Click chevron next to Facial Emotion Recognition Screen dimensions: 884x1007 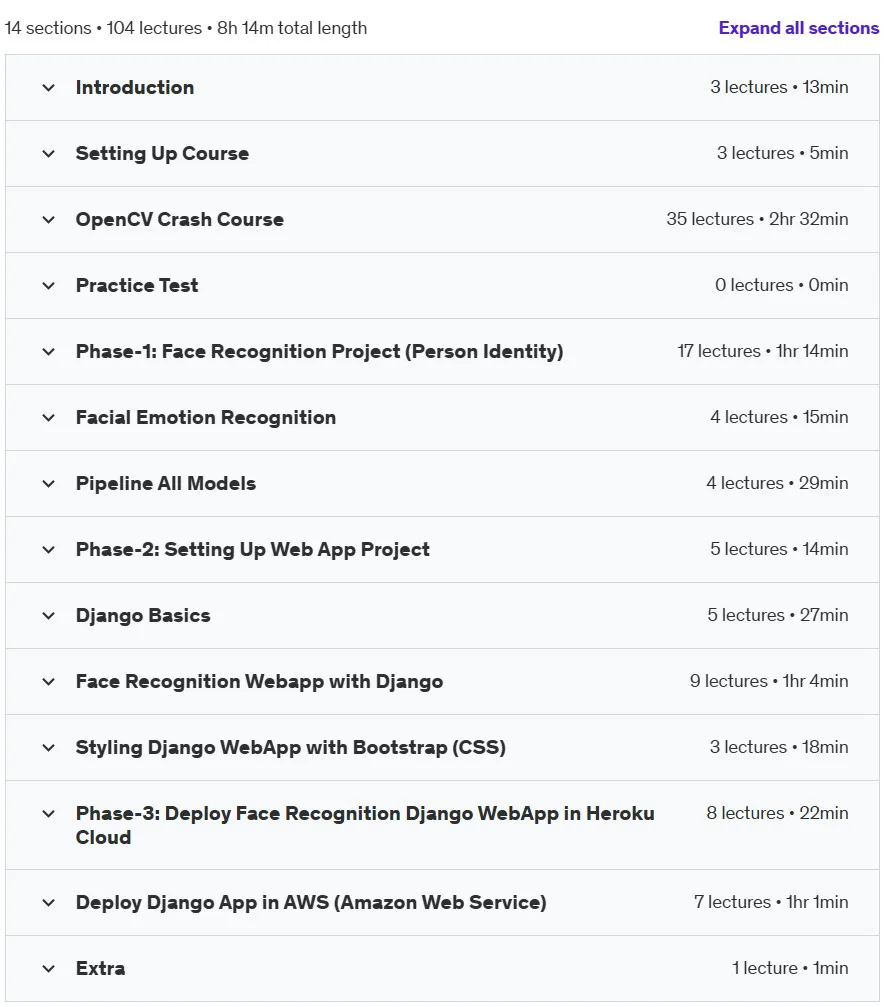48,418
